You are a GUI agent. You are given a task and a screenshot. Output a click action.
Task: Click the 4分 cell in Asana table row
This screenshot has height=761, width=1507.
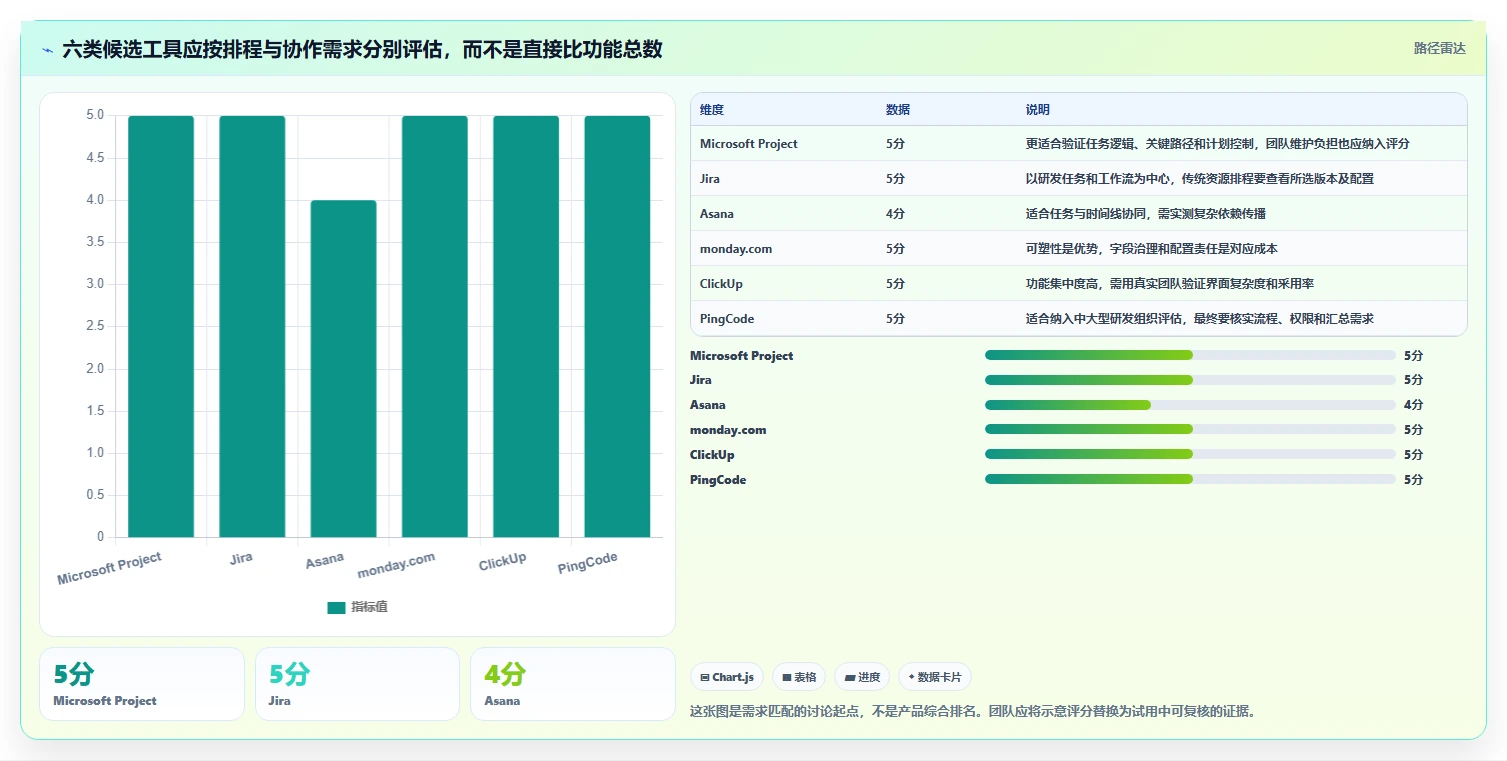click(895, 214)
